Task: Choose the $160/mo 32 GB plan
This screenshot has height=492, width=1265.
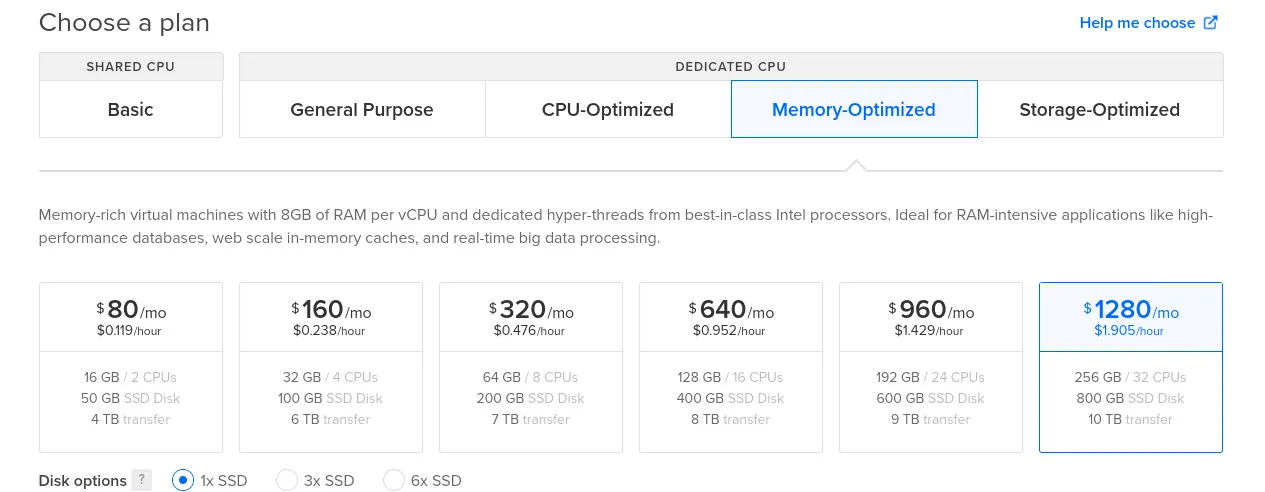Action: click(331, 366)
